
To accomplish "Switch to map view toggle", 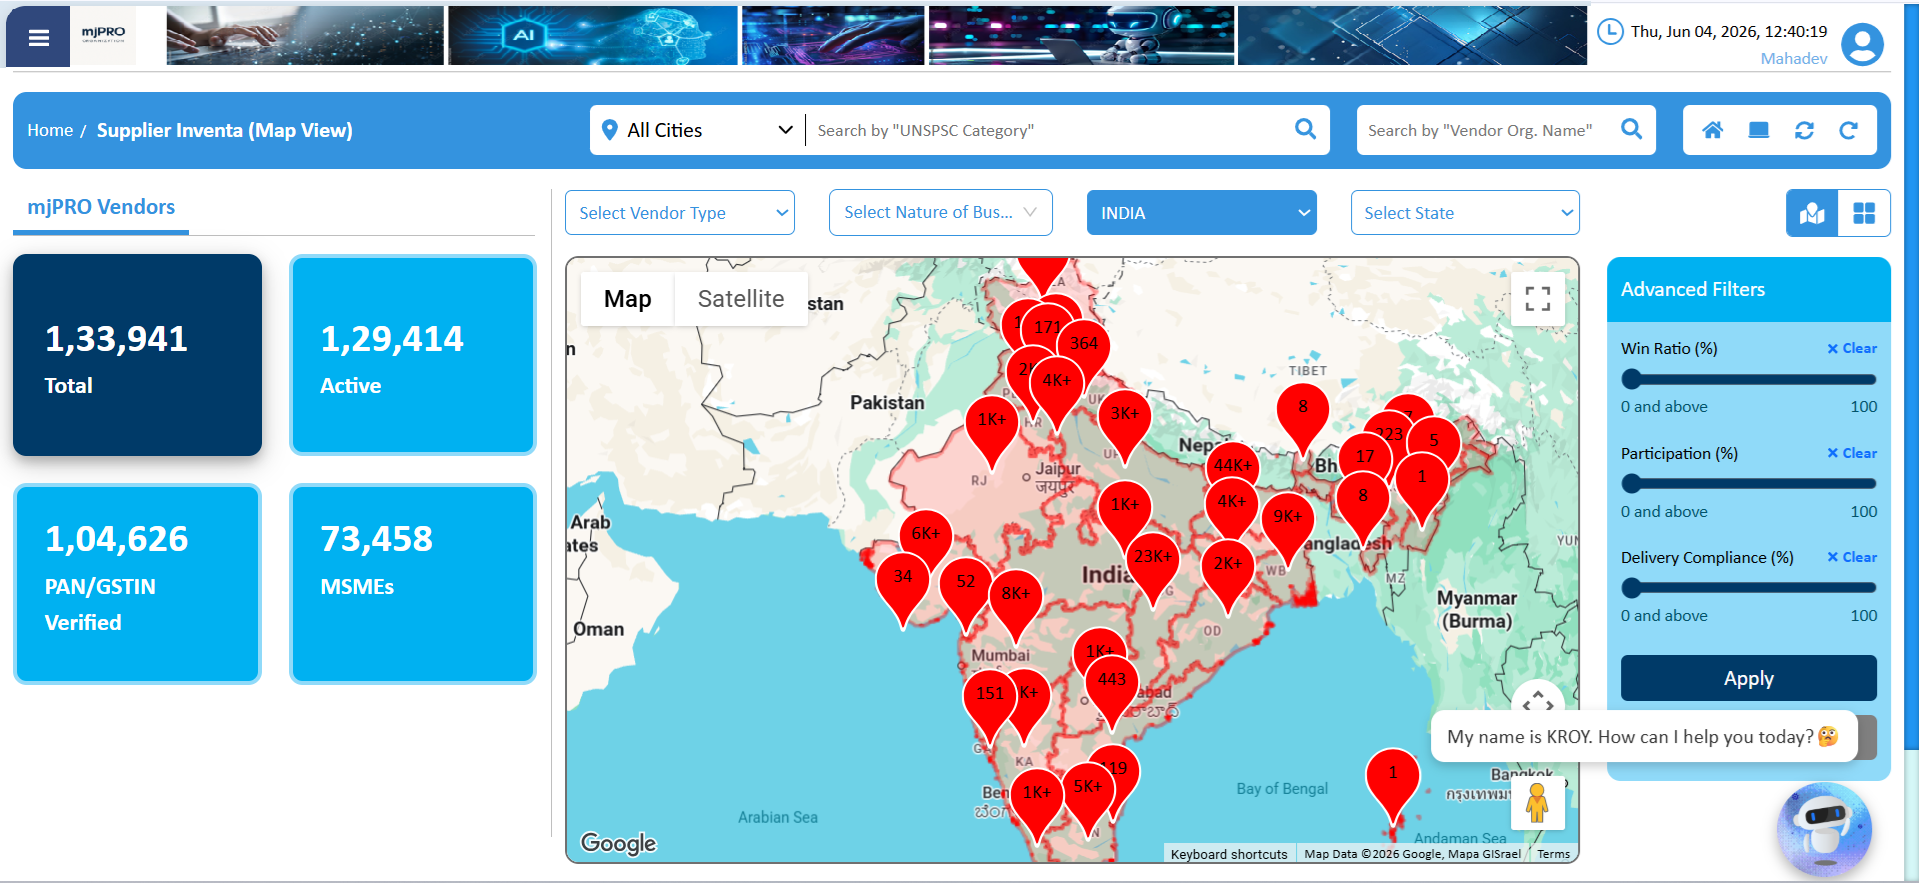I will (1812, 213).
